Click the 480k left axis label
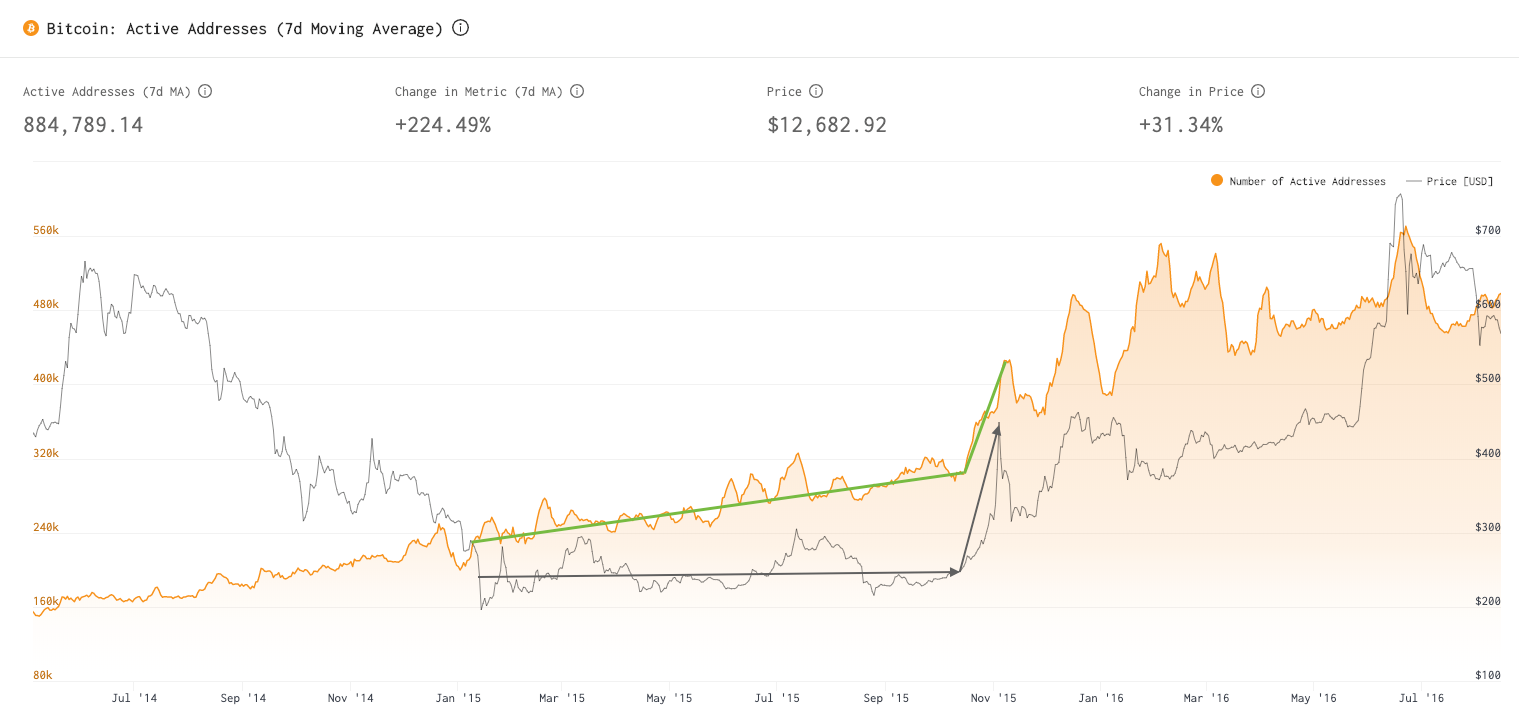 pyautogui.click(x=46, y=304)
